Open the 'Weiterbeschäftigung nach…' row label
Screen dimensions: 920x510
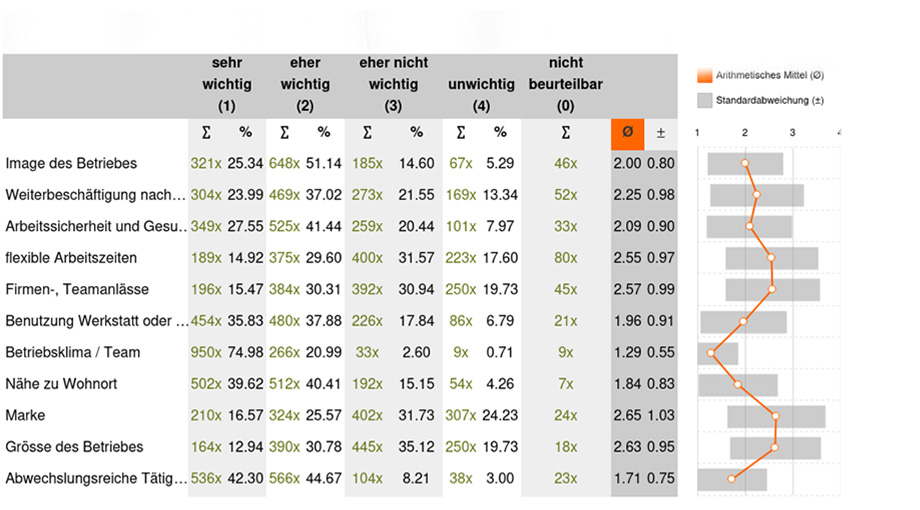[96, 195]
